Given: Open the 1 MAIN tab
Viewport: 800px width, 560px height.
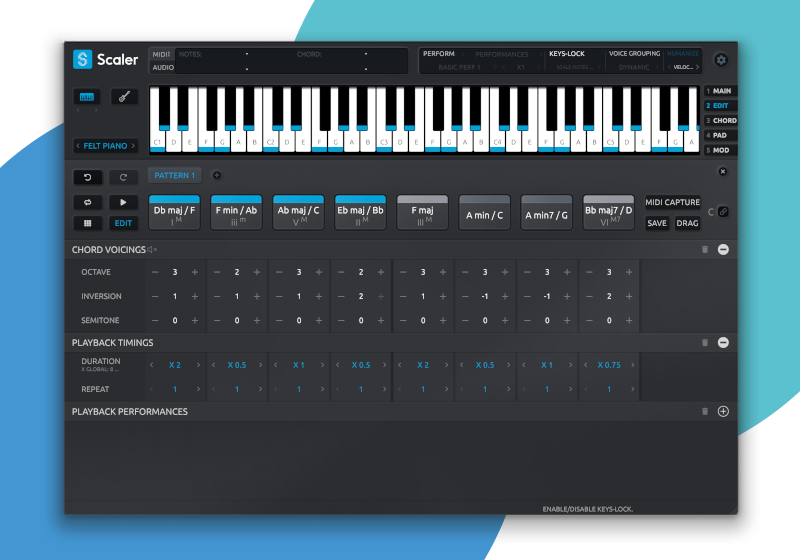Looking at the screenshot, I should coord(720,91).
